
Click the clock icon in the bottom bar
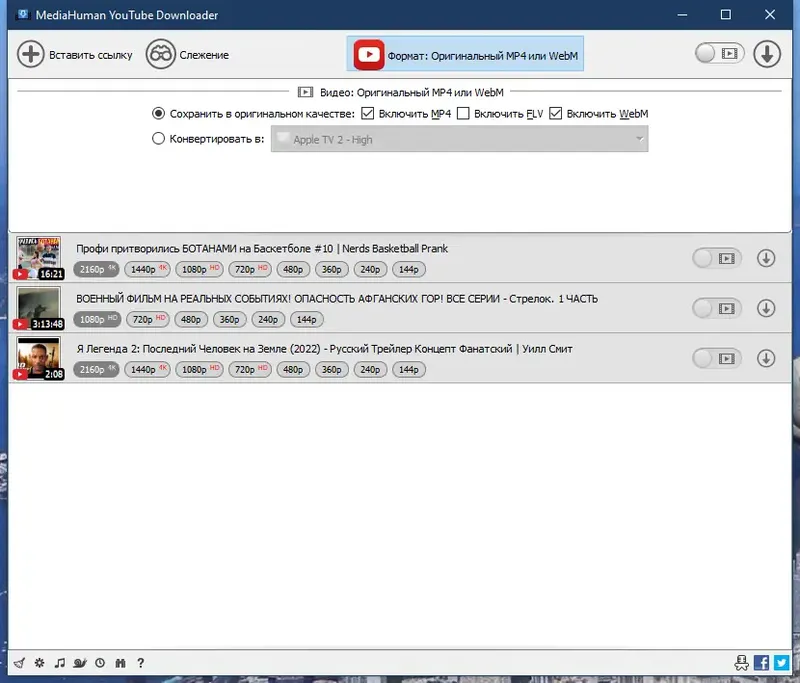point(100,663)
